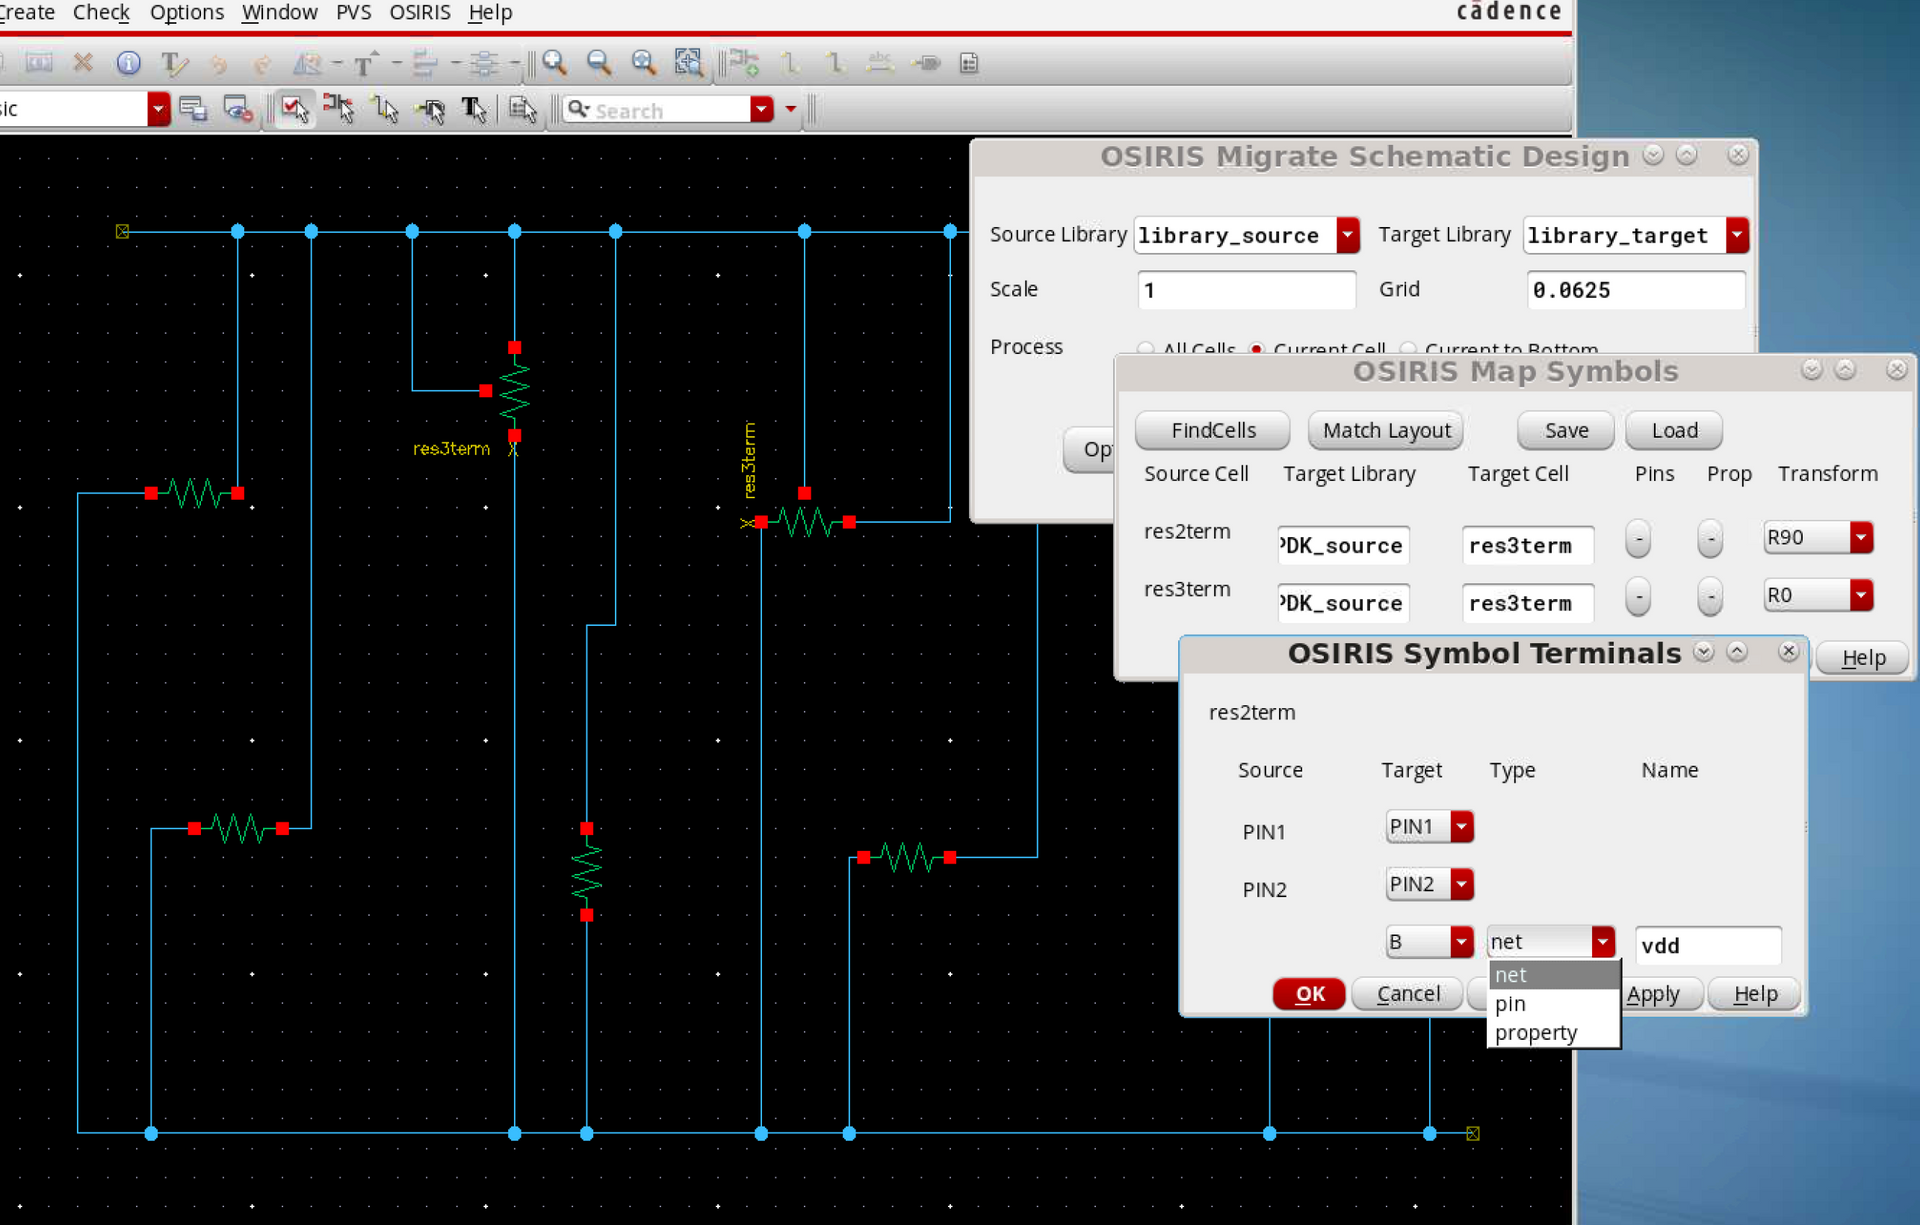Image resolution: width=1920 pixels, height=1225 pixels.
Task: Open the R90 Transform dropdown for res2term
Action: pos(1860,538)
